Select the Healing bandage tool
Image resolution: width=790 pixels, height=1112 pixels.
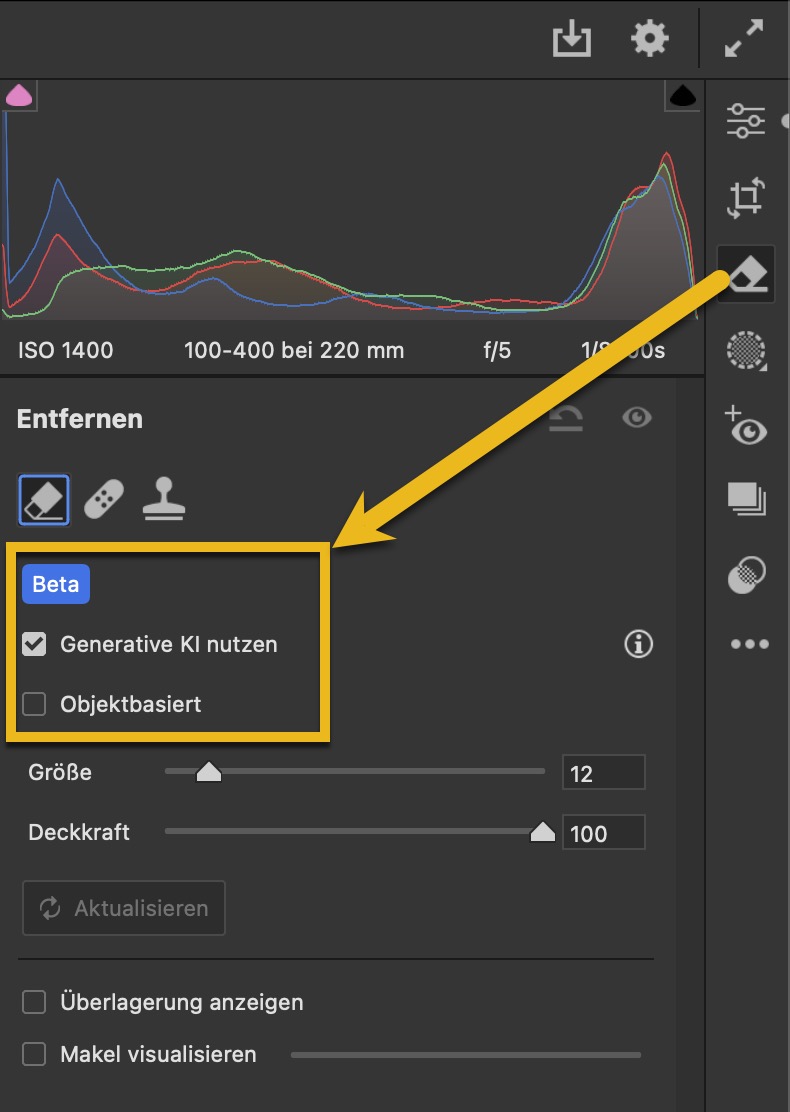pos(104,500)
